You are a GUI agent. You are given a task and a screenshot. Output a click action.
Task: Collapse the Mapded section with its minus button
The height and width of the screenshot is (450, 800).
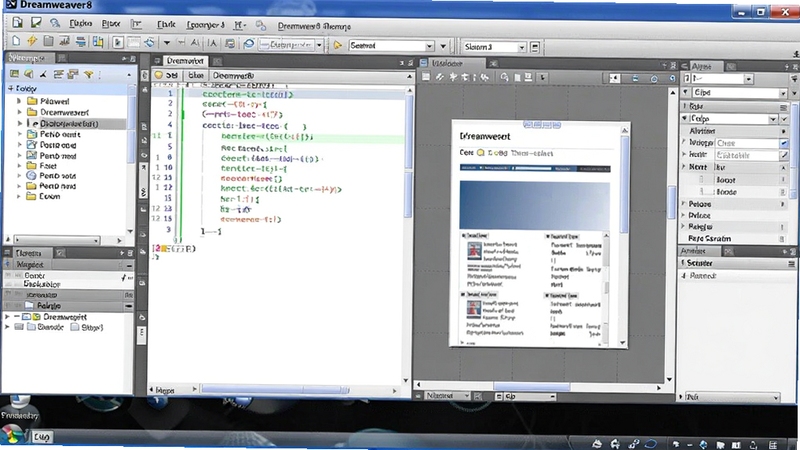click(129, 265)
